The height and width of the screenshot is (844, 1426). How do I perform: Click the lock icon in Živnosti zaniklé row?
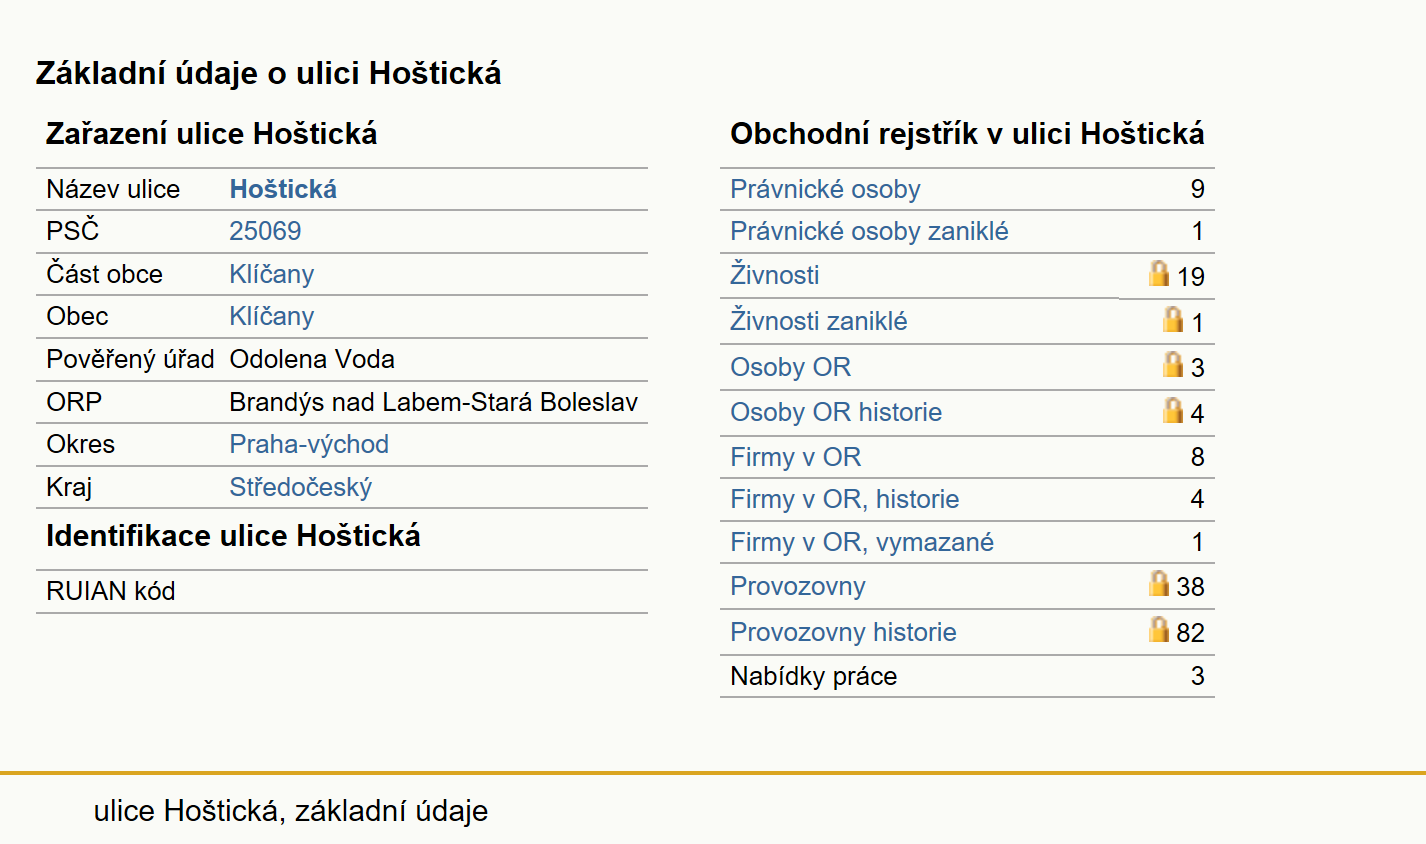(x=1173, y=319)
